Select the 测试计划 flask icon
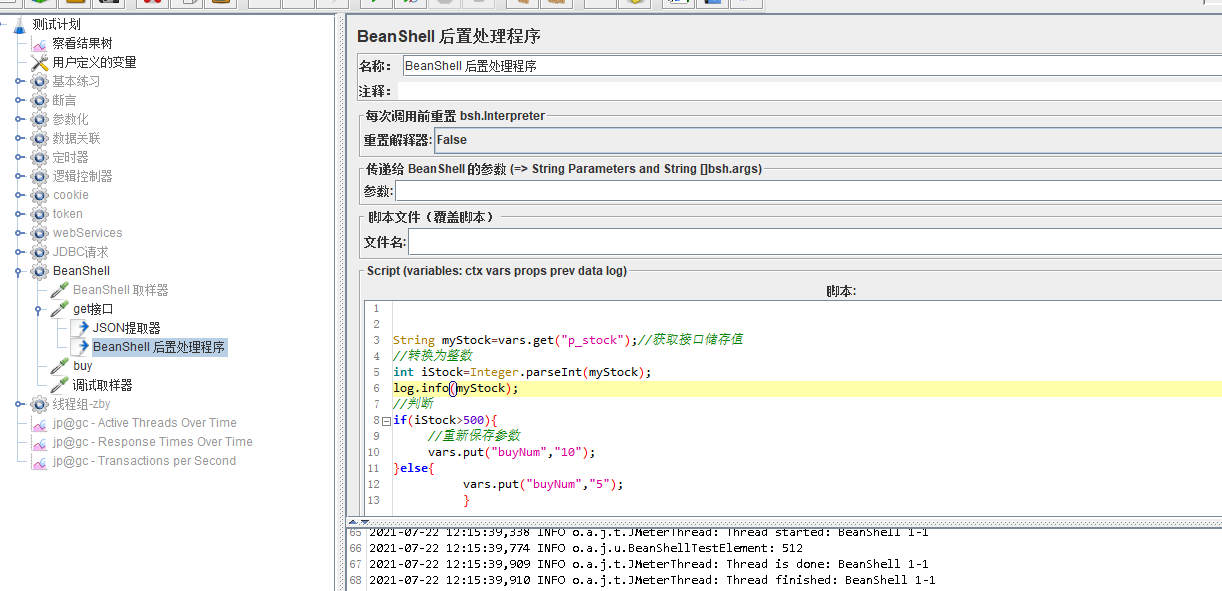1222x591 pixels. (x=20, y=24)
